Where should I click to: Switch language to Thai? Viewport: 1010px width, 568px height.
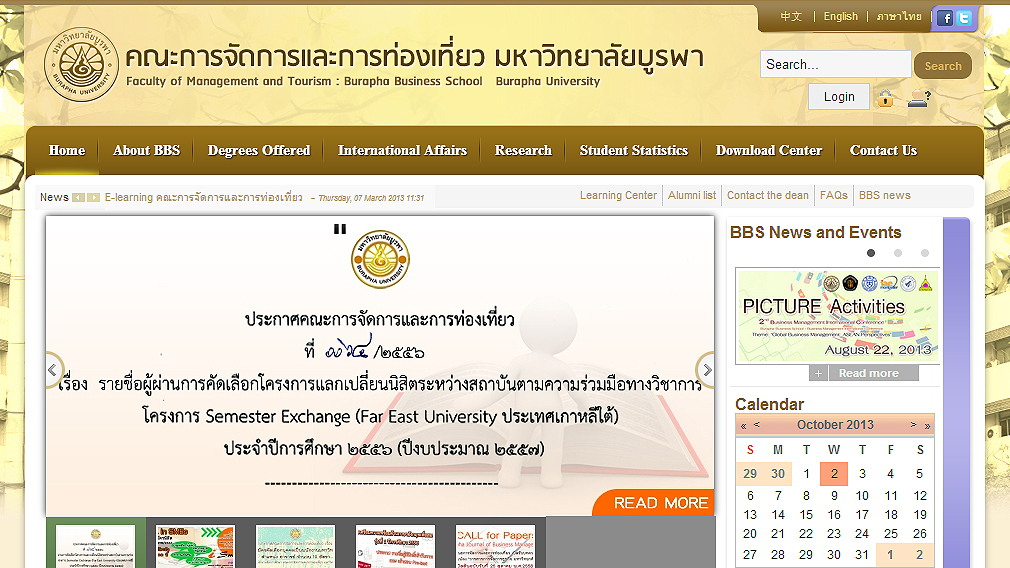coord(899,16)
